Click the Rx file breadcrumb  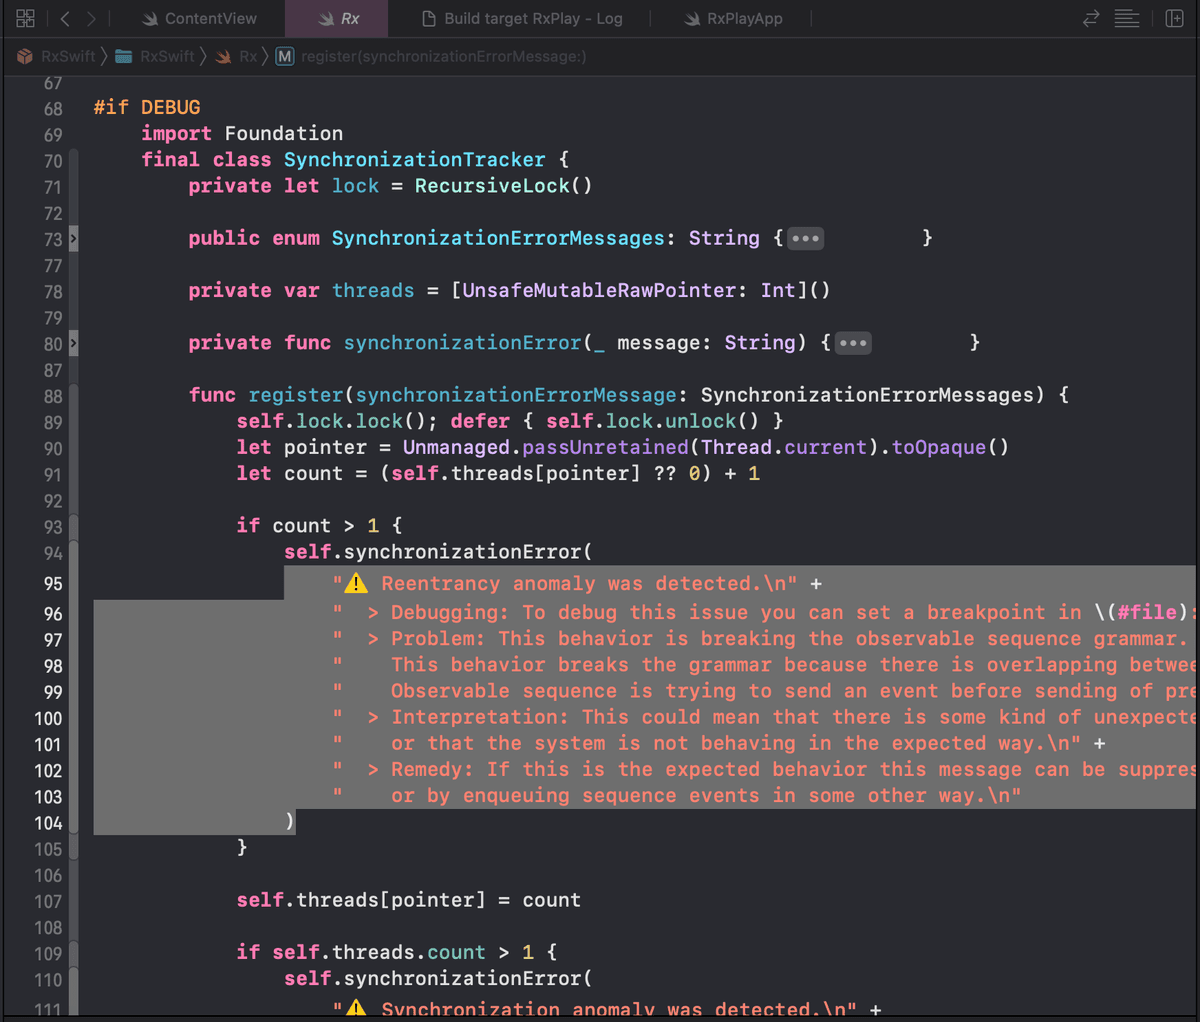248,56
